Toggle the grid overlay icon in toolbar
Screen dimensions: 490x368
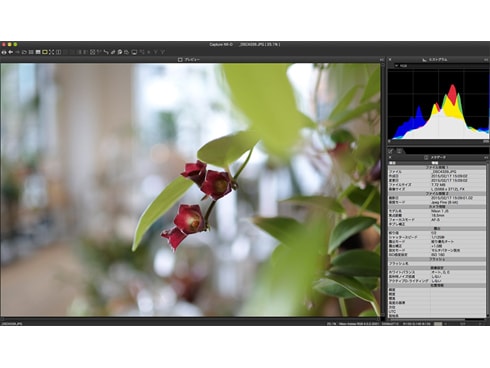pos(93,52)
